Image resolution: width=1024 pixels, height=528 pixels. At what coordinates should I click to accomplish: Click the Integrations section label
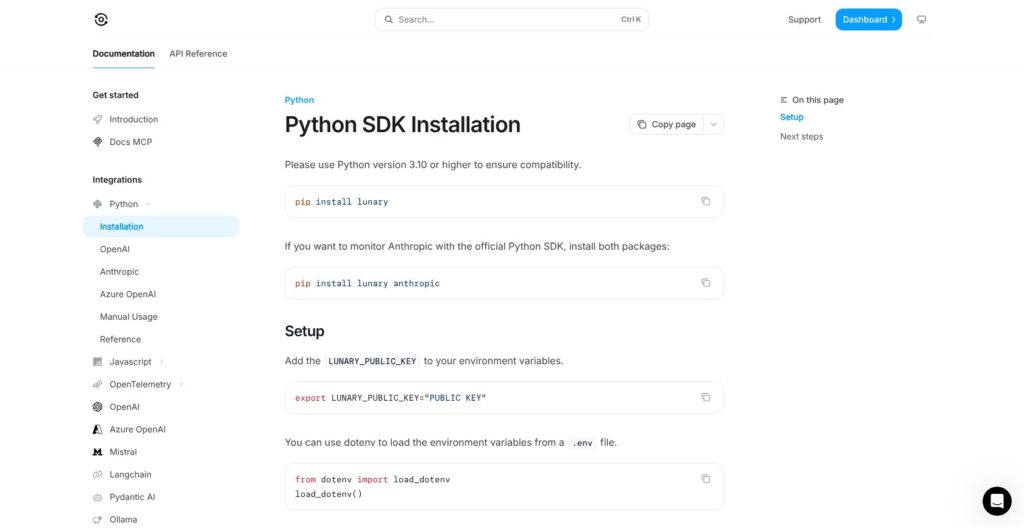click(117, 180)
